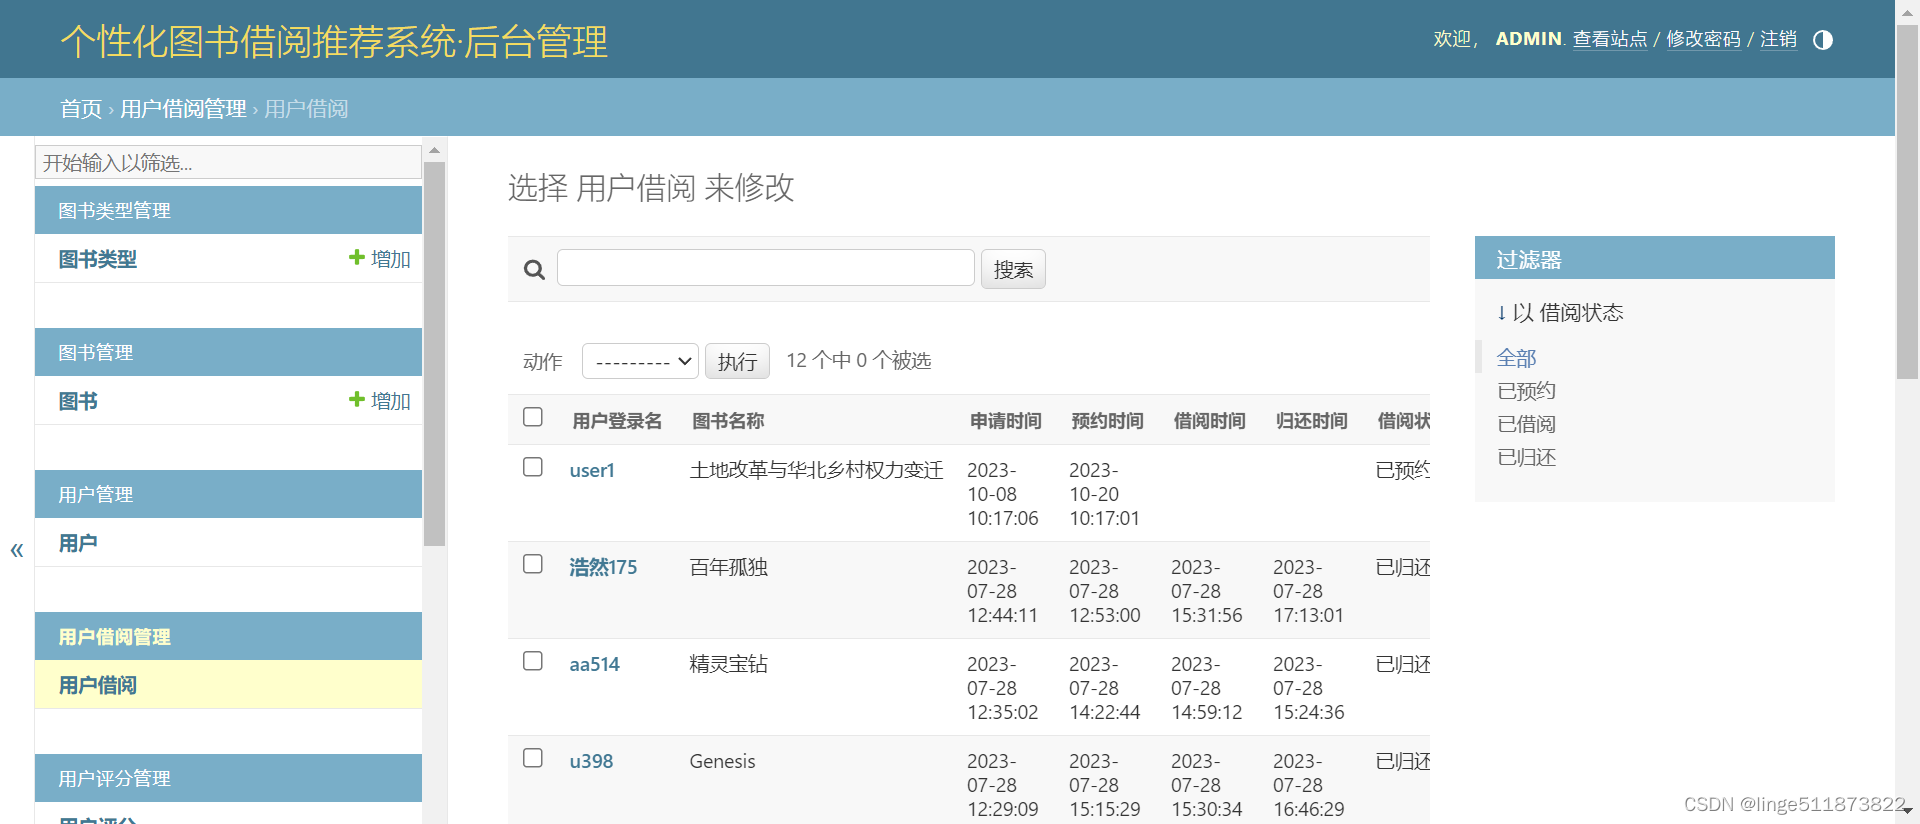Screen dimensions: 1920x824
Task: Select 用户借阅 in sidebar
Action: coord(98,685)
